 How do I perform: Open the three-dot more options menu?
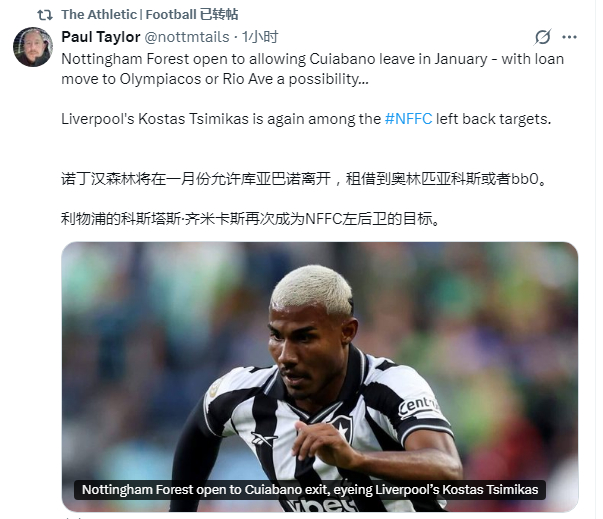point(569,37)
